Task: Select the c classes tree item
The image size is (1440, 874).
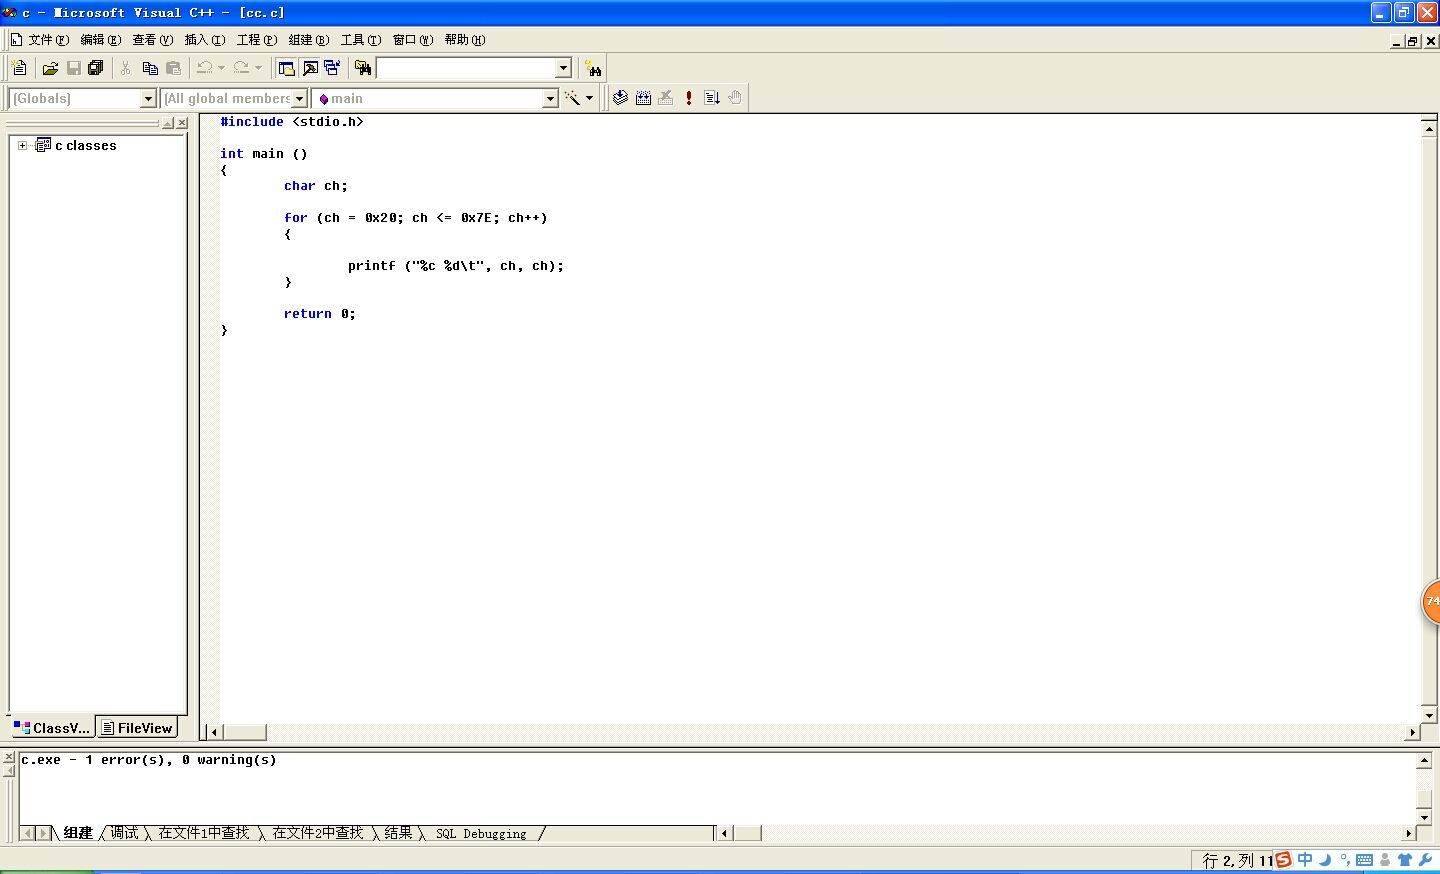Action: click(x=85, y=145)
